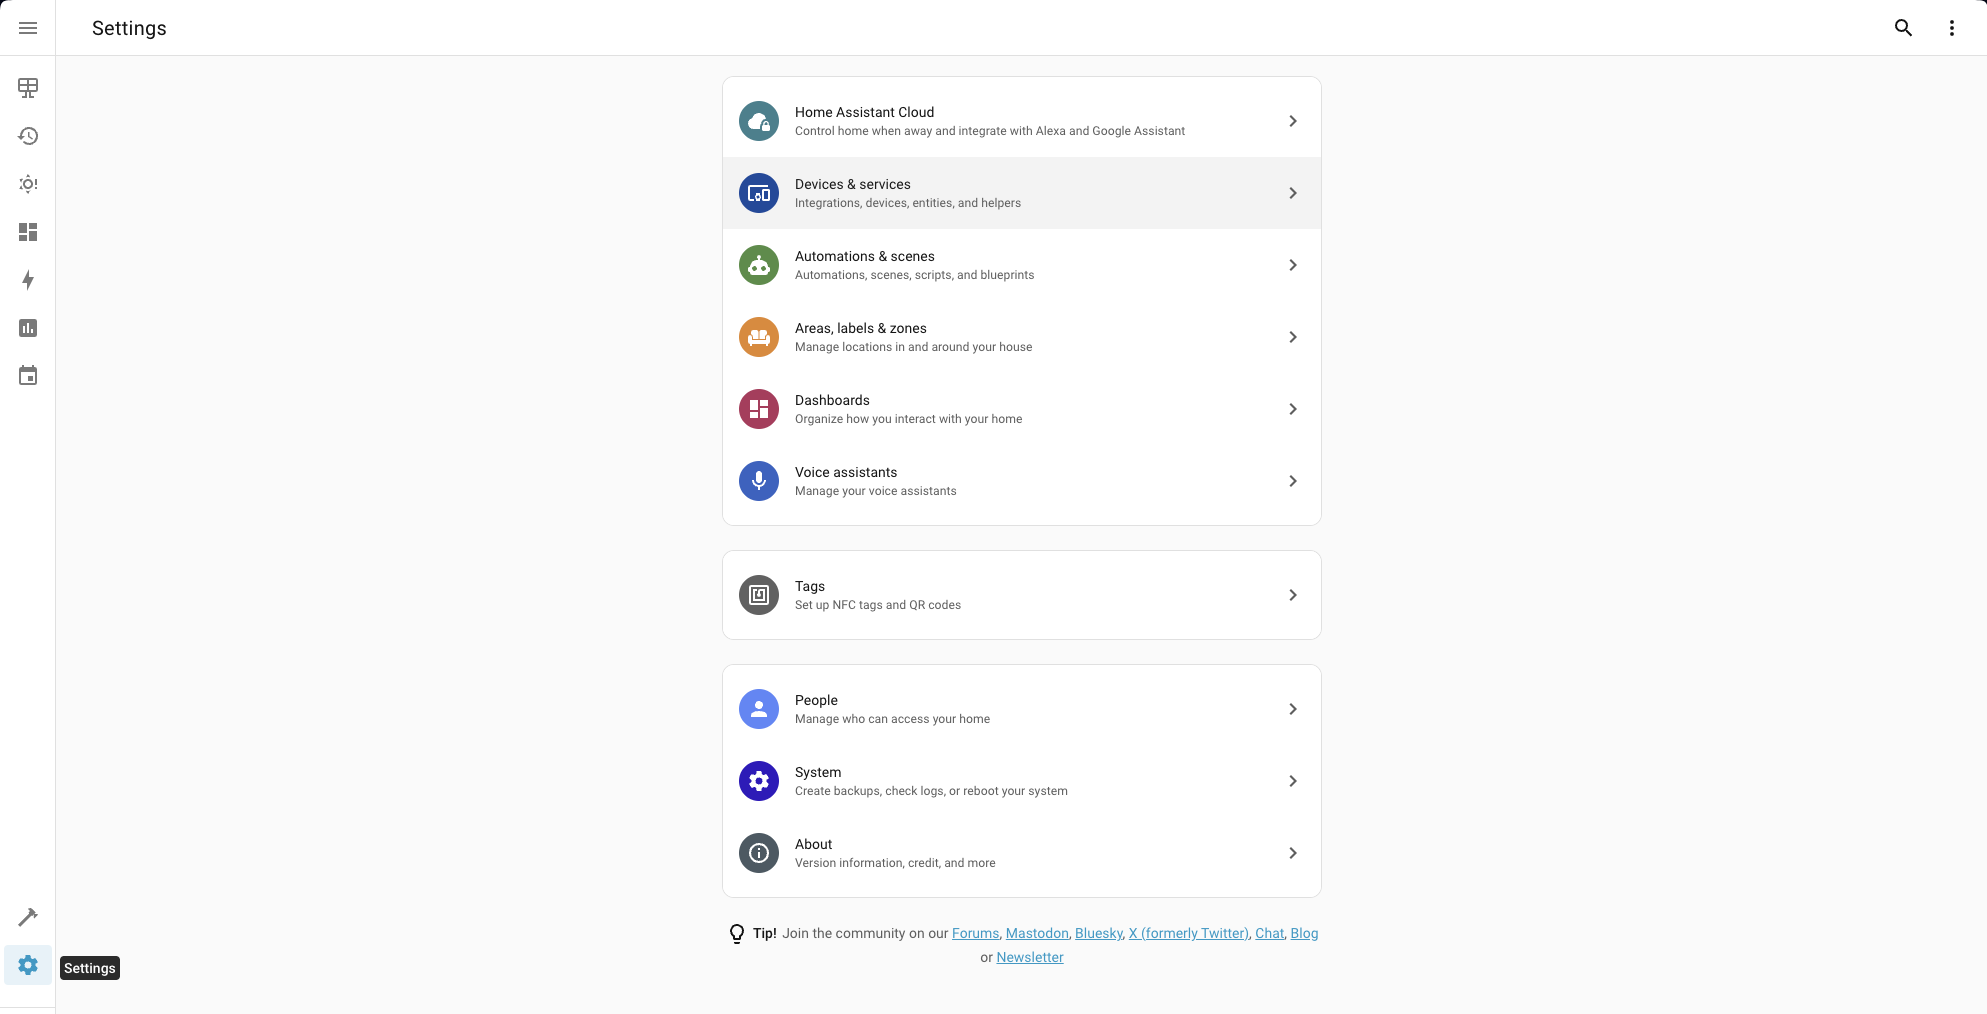
Task: Click the Areas, labels & zones sofa icon
Action: 759,337
